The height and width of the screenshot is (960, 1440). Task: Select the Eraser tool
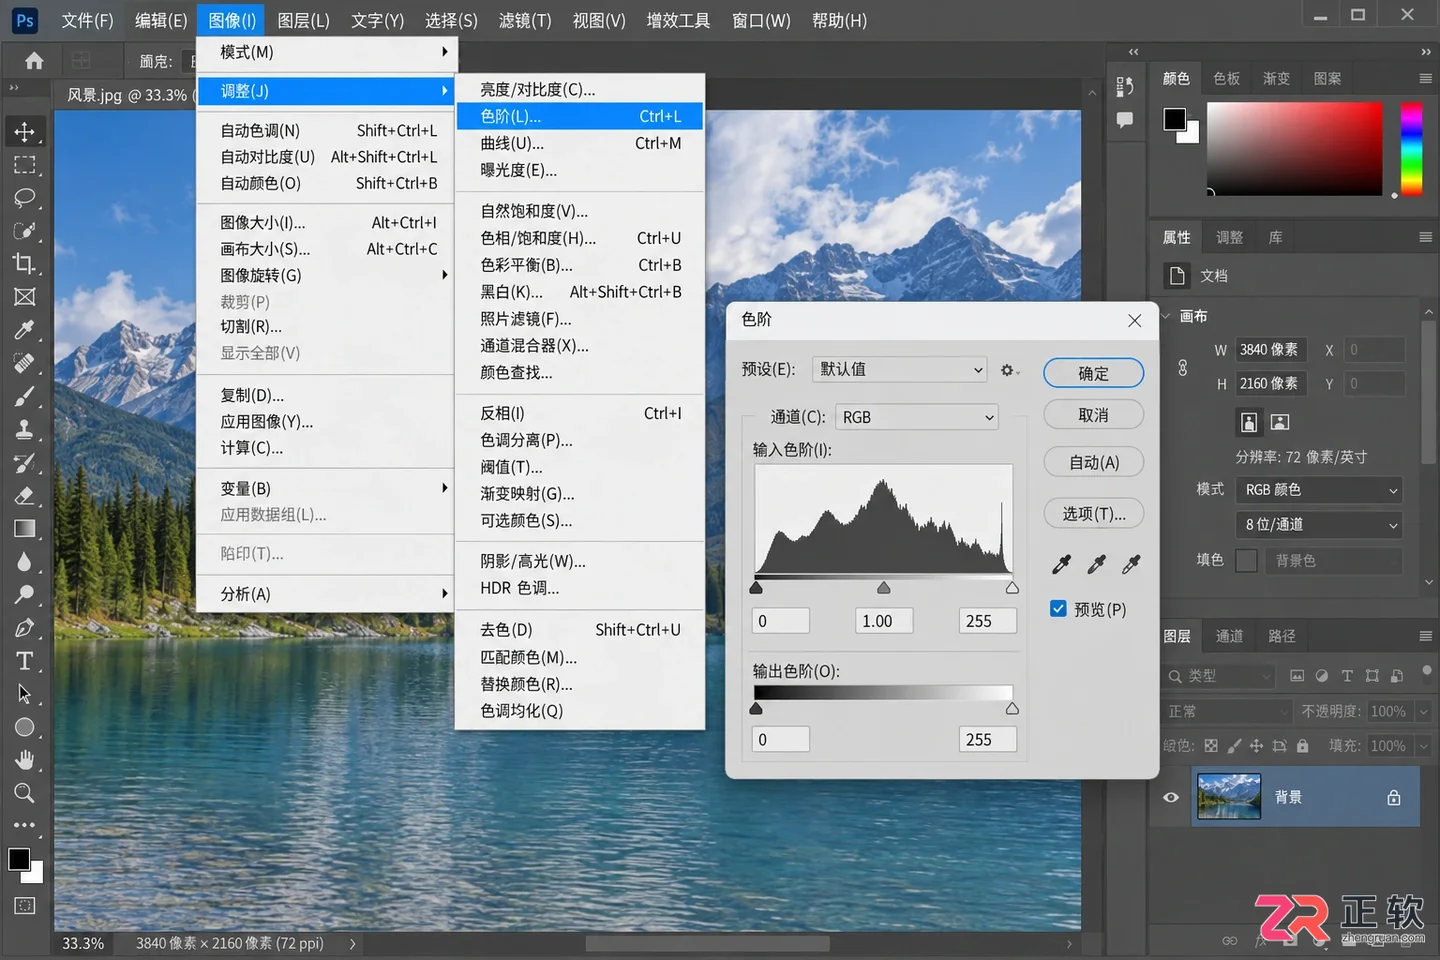tap(24, 495)
